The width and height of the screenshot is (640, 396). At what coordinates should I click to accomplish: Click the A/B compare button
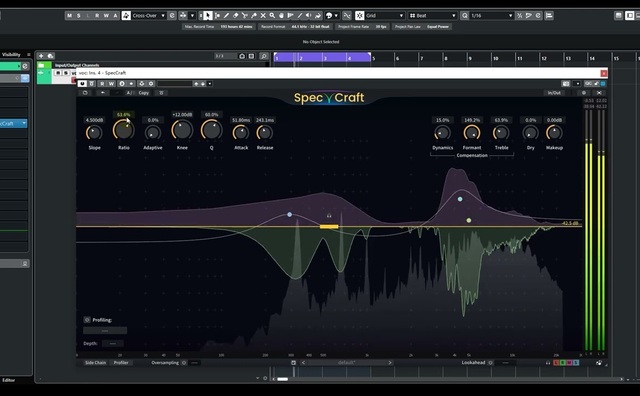pos(130,93)
